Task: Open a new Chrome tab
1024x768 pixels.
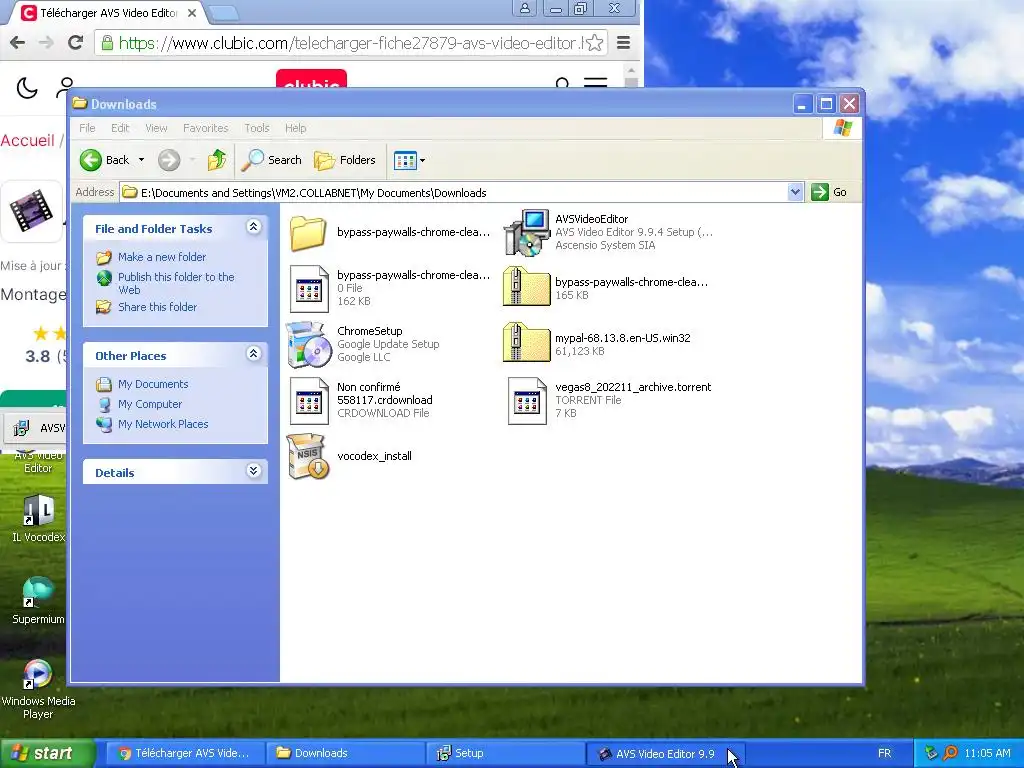Action: 224,13
